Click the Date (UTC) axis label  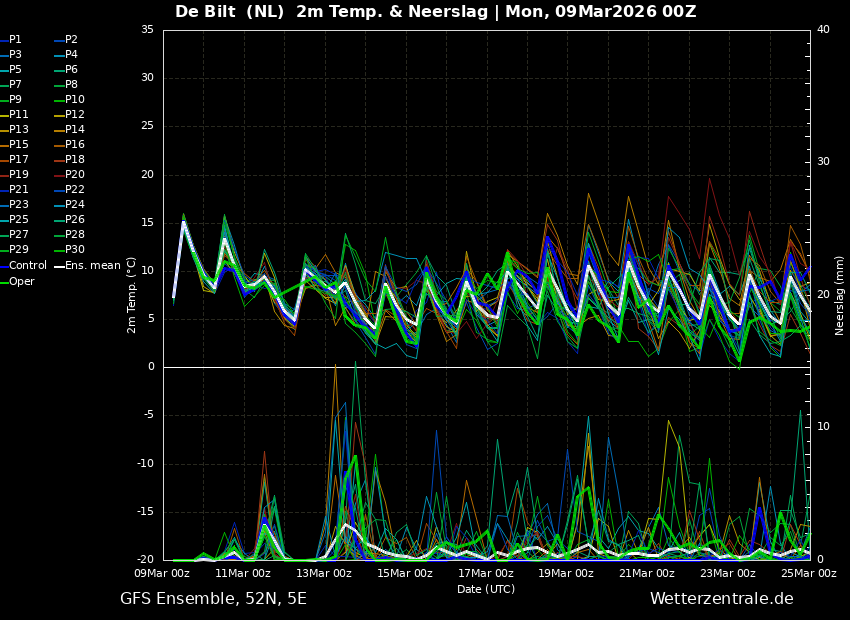[486, 589]
